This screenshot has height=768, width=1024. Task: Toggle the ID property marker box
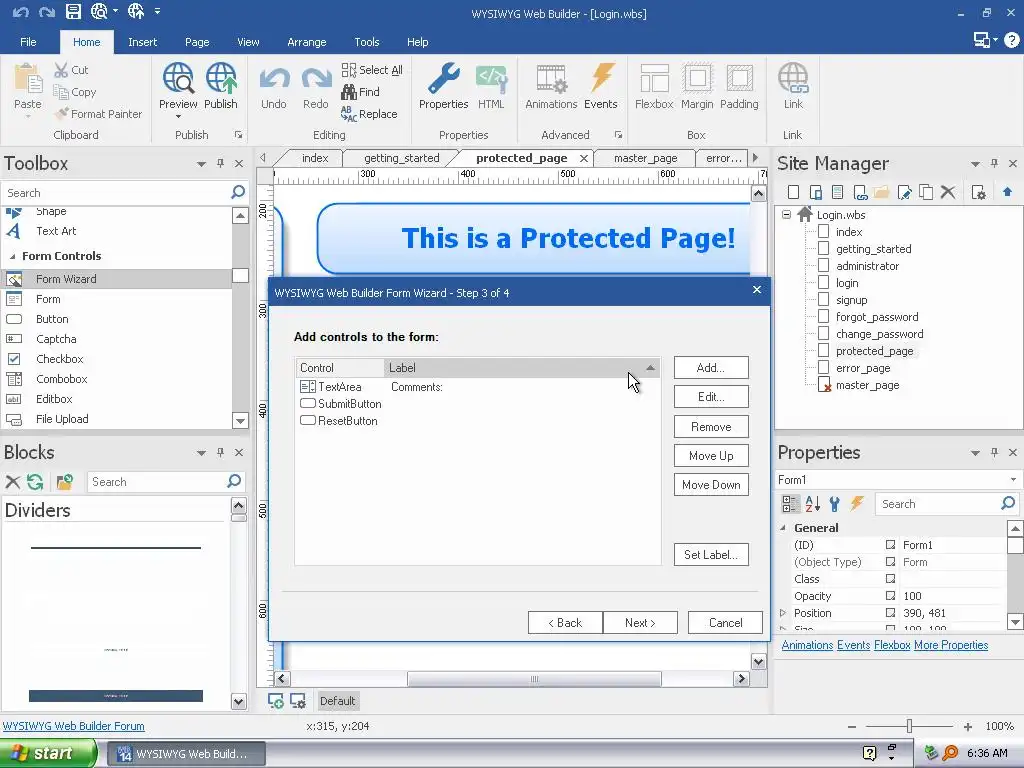pos(890,545)
